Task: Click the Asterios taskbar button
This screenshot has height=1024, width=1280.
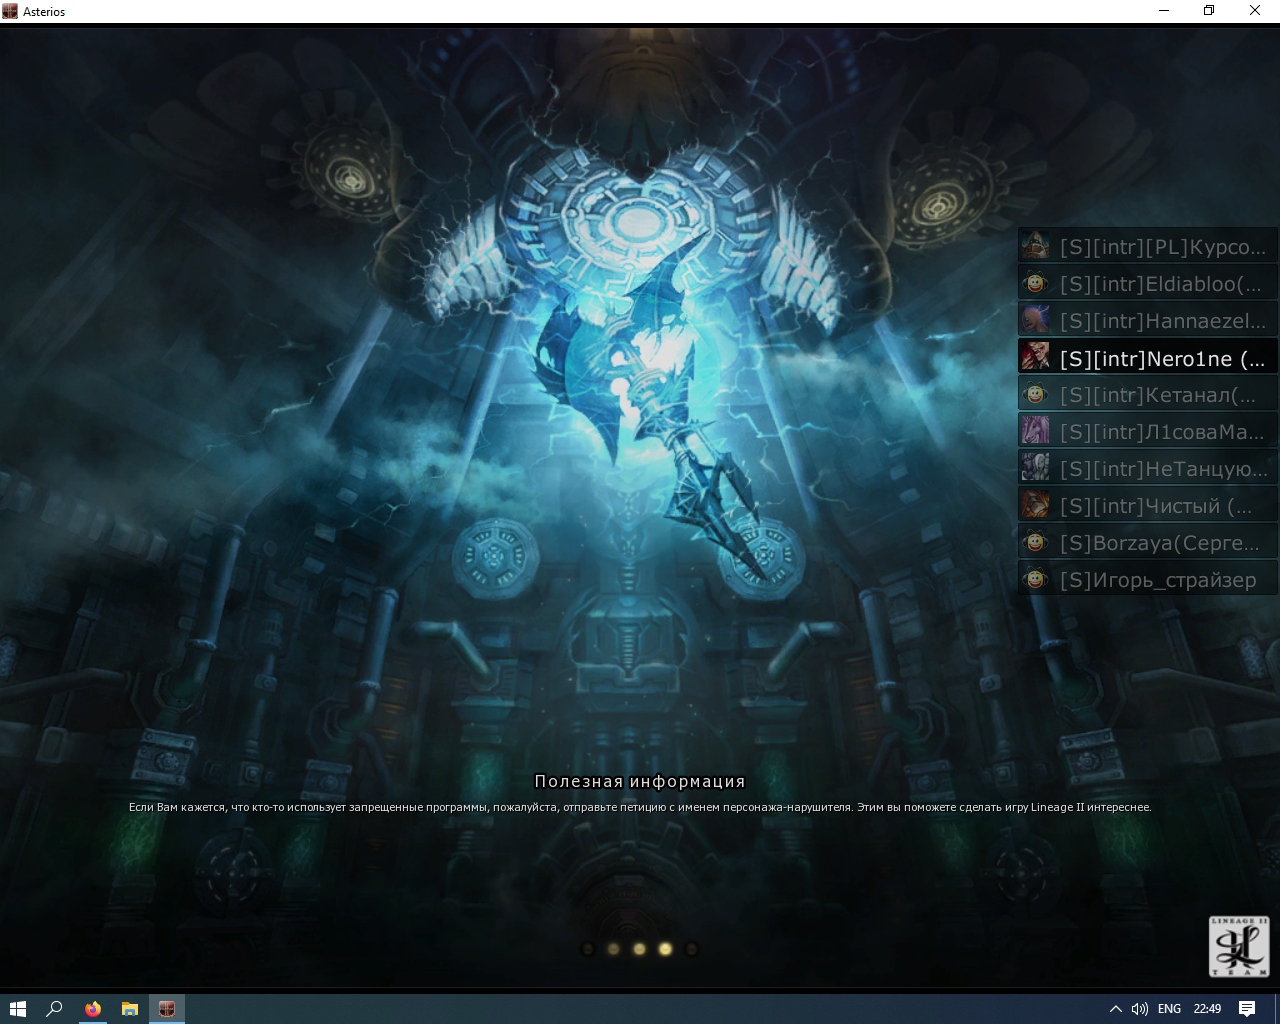Action: pos(167,1009)
